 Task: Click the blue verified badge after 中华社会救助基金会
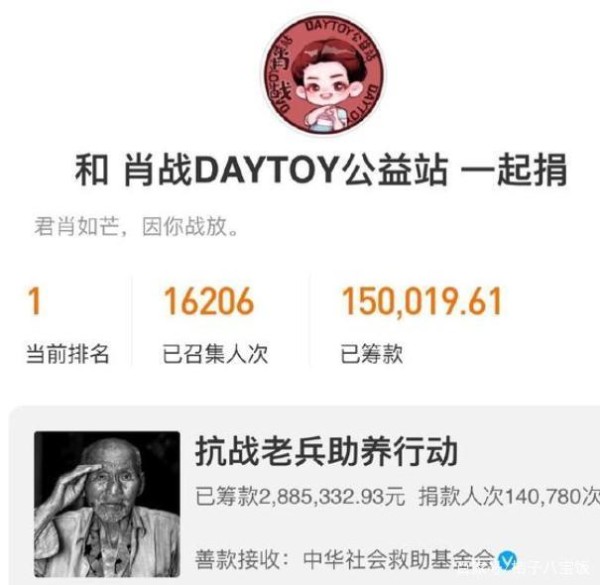pyautogui.click(x=507, y=560)
